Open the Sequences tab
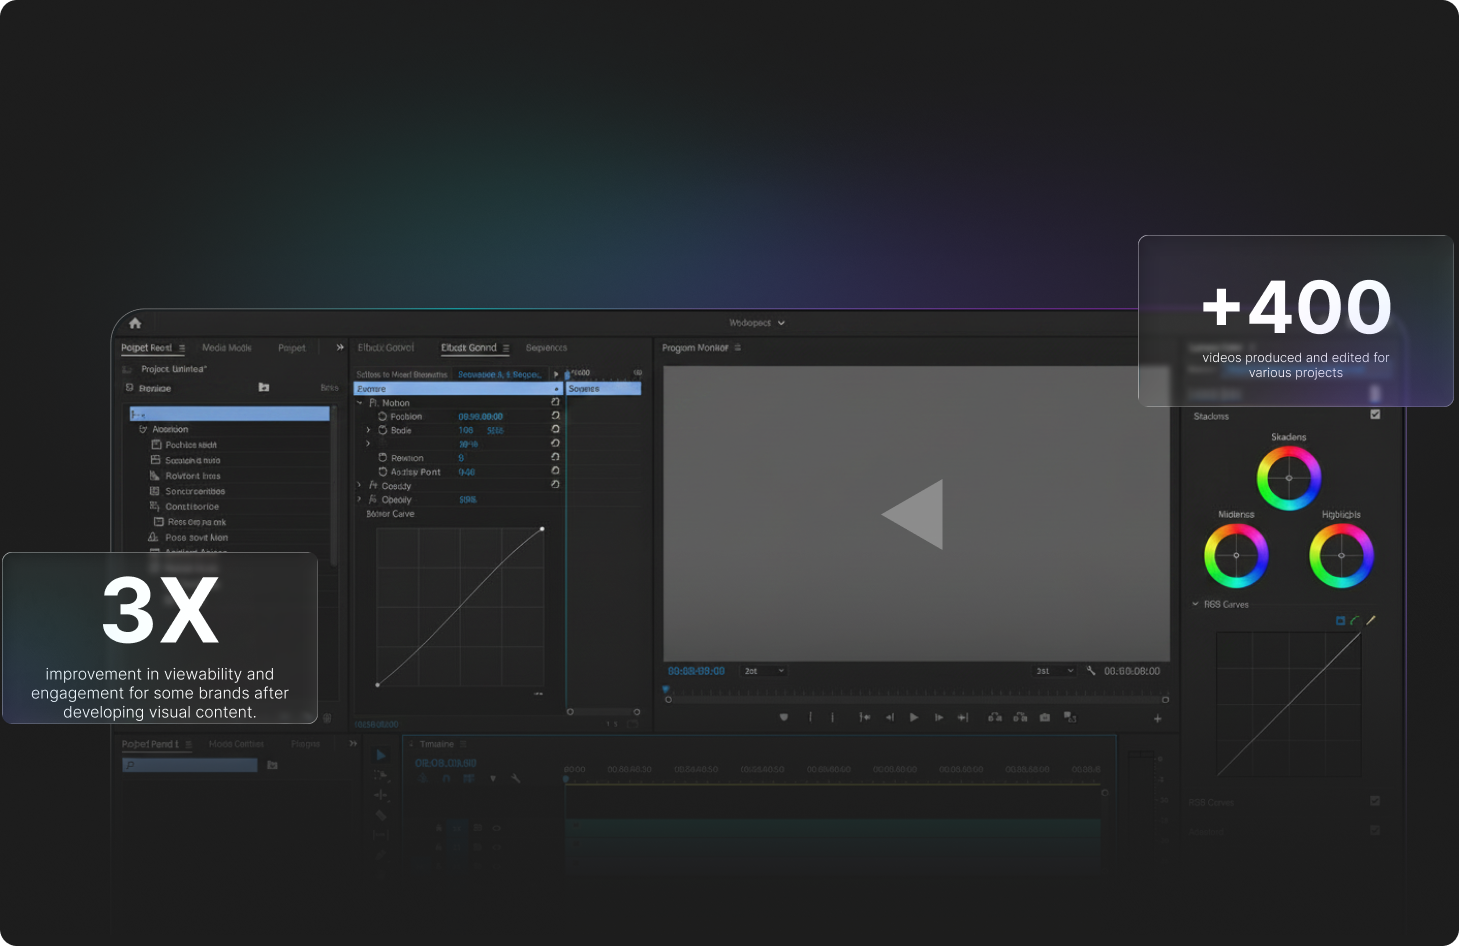The height and width of the screenshot is (946, 1459). (x=546, y=348)
